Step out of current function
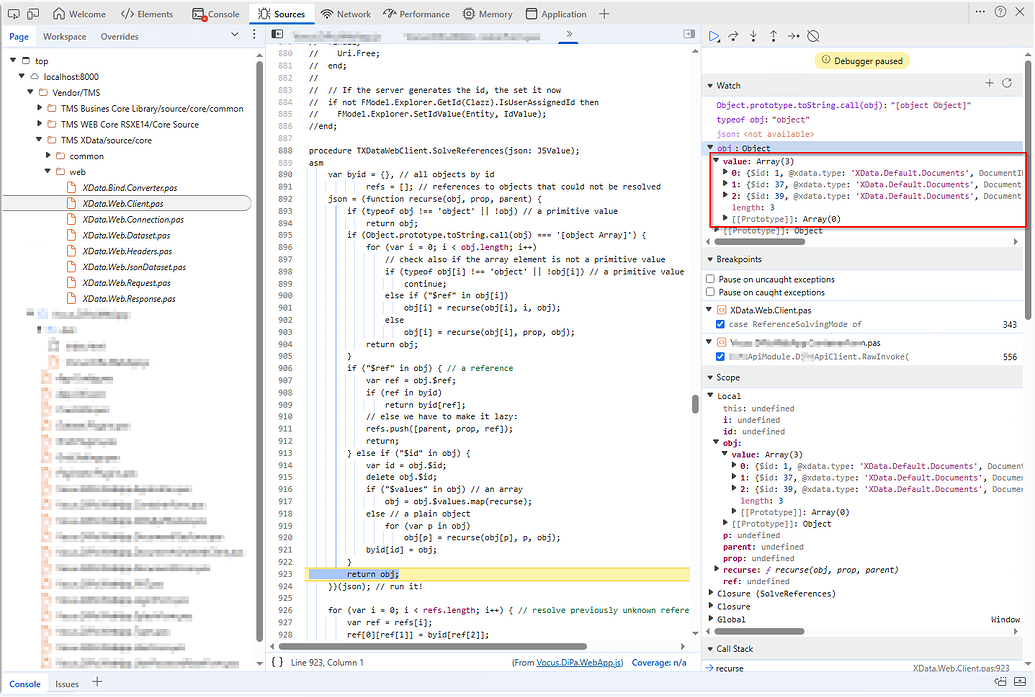Image resolution: width=1035 pixels, height=697 pixels. click(x=773, y=36)
